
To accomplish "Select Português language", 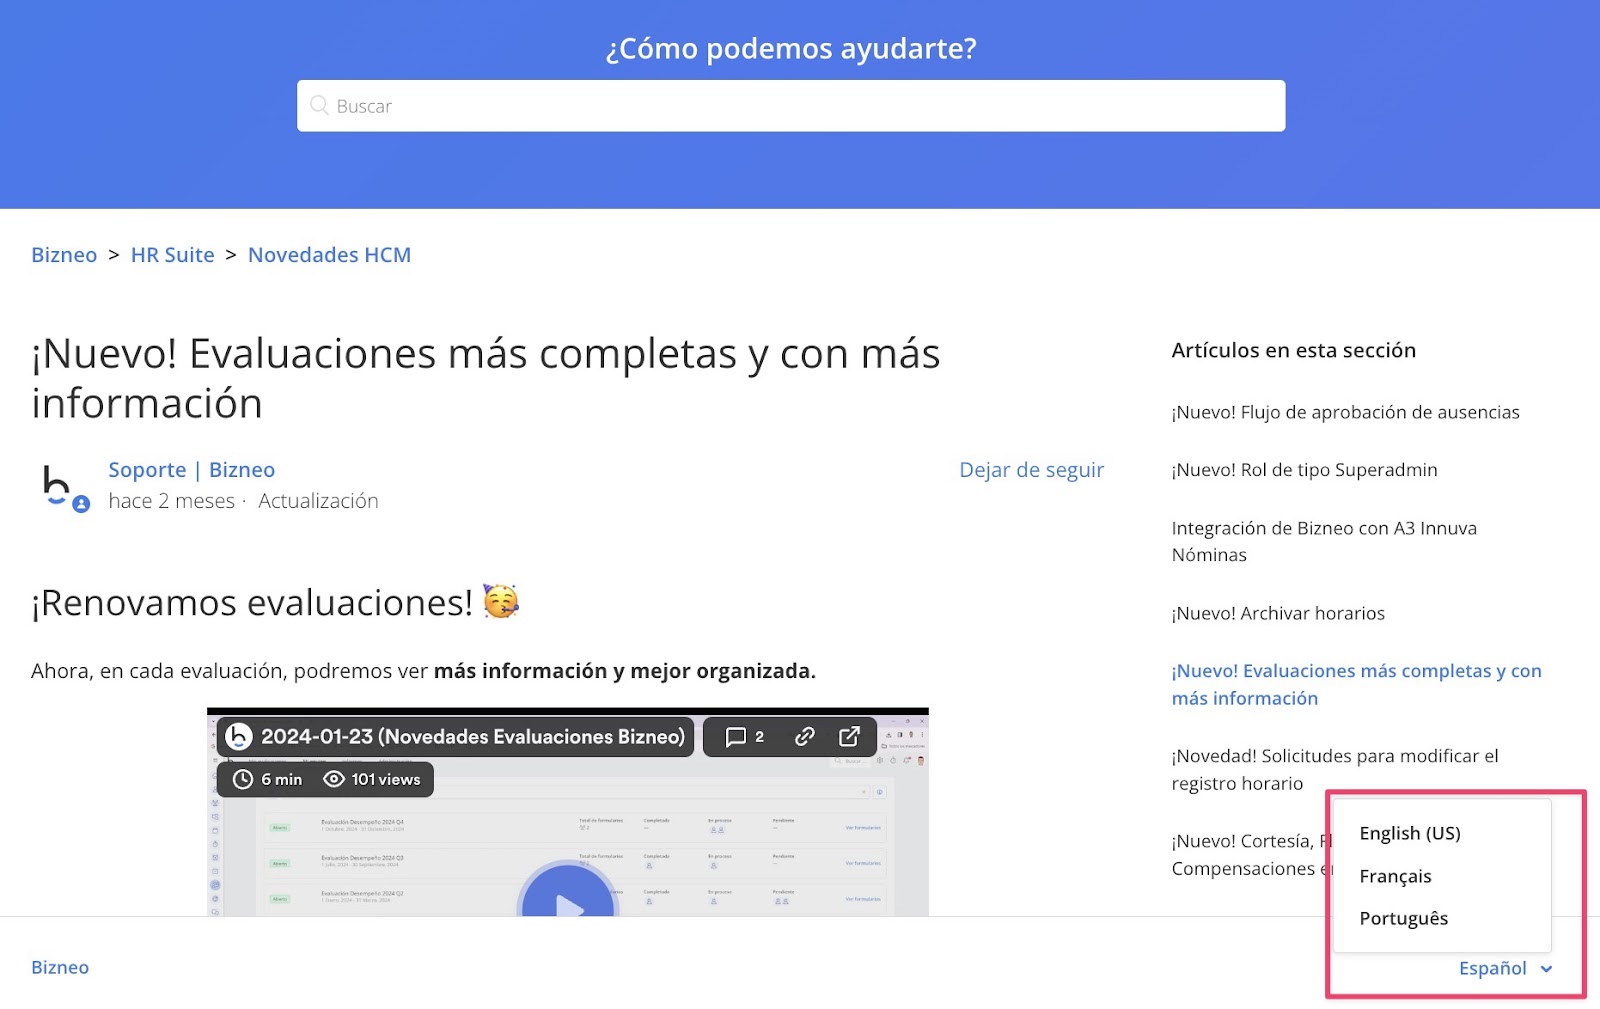I will [x=1403, y=918].
